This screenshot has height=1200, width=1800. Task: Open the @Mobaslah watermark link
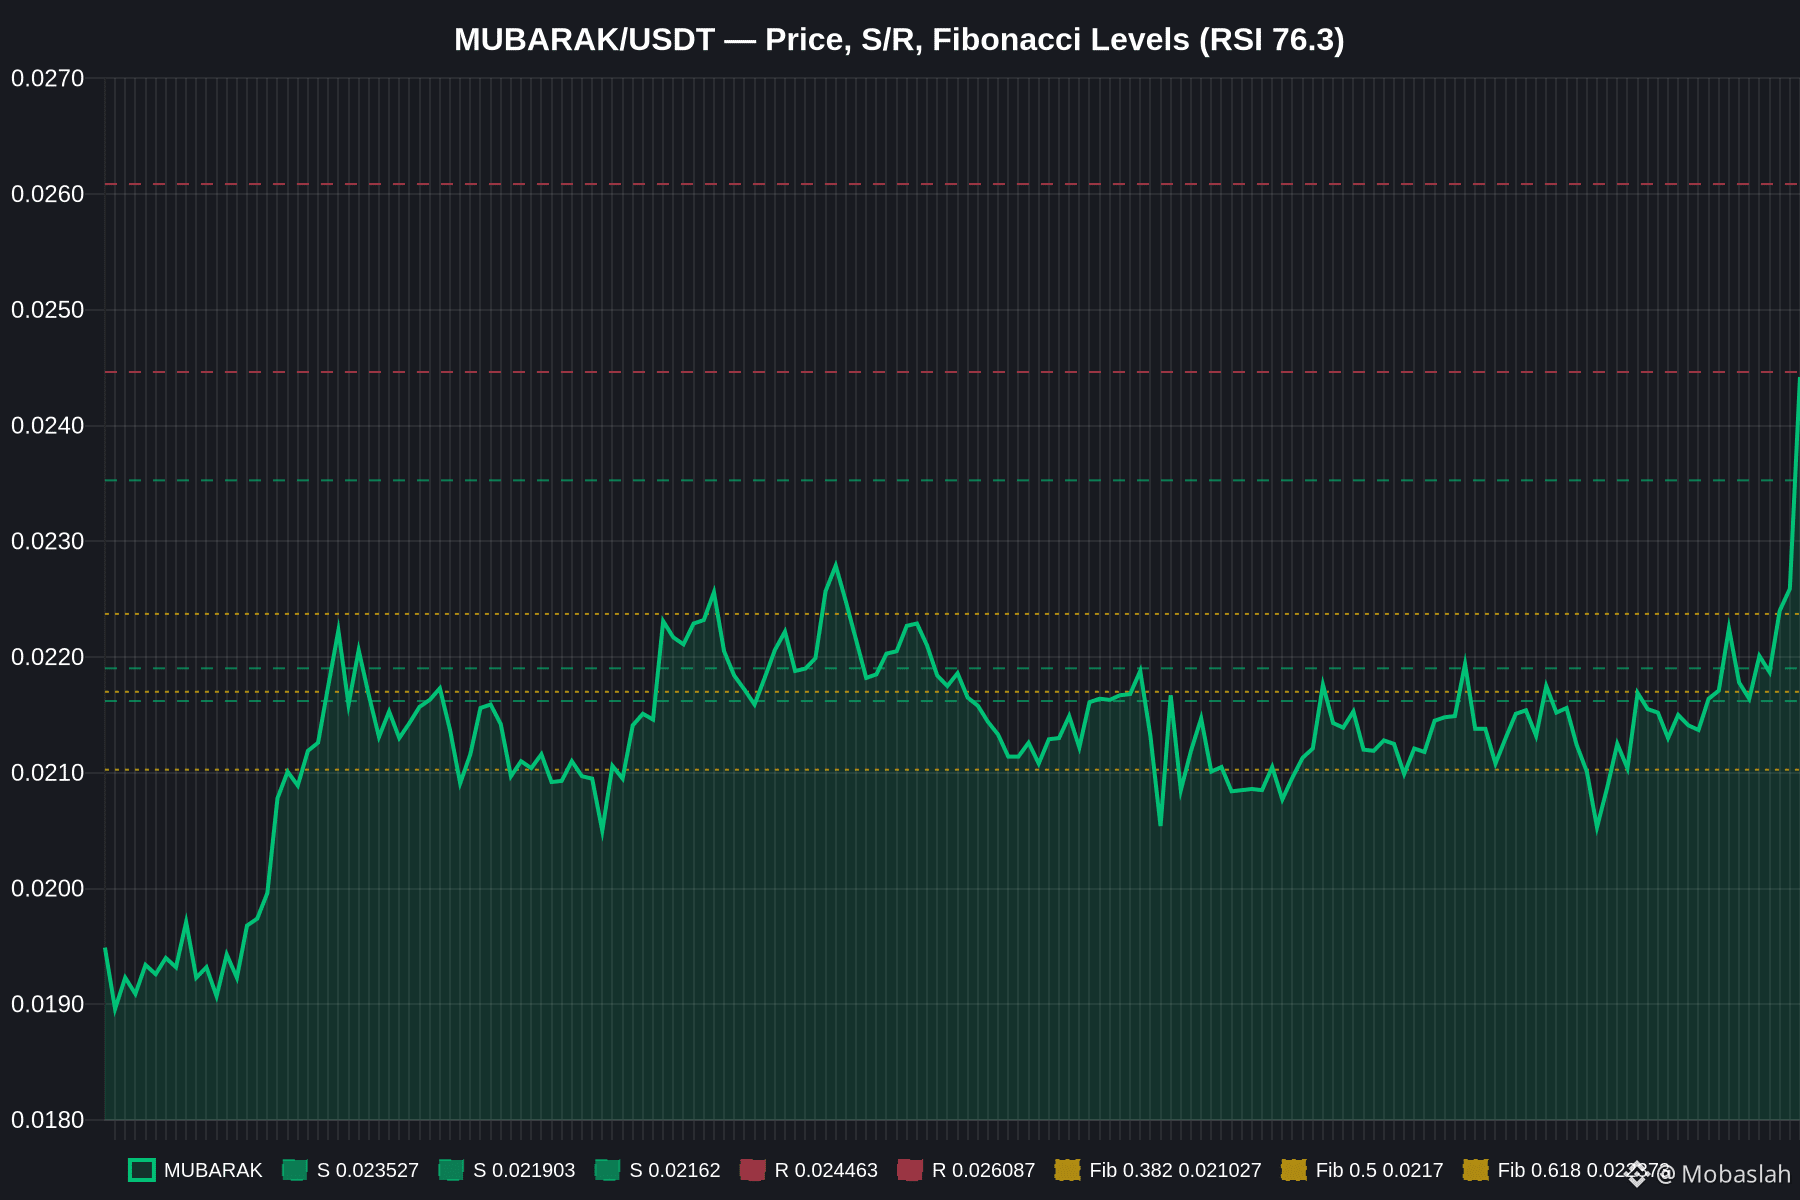pyautogui.click(x=1723, y=1174)
